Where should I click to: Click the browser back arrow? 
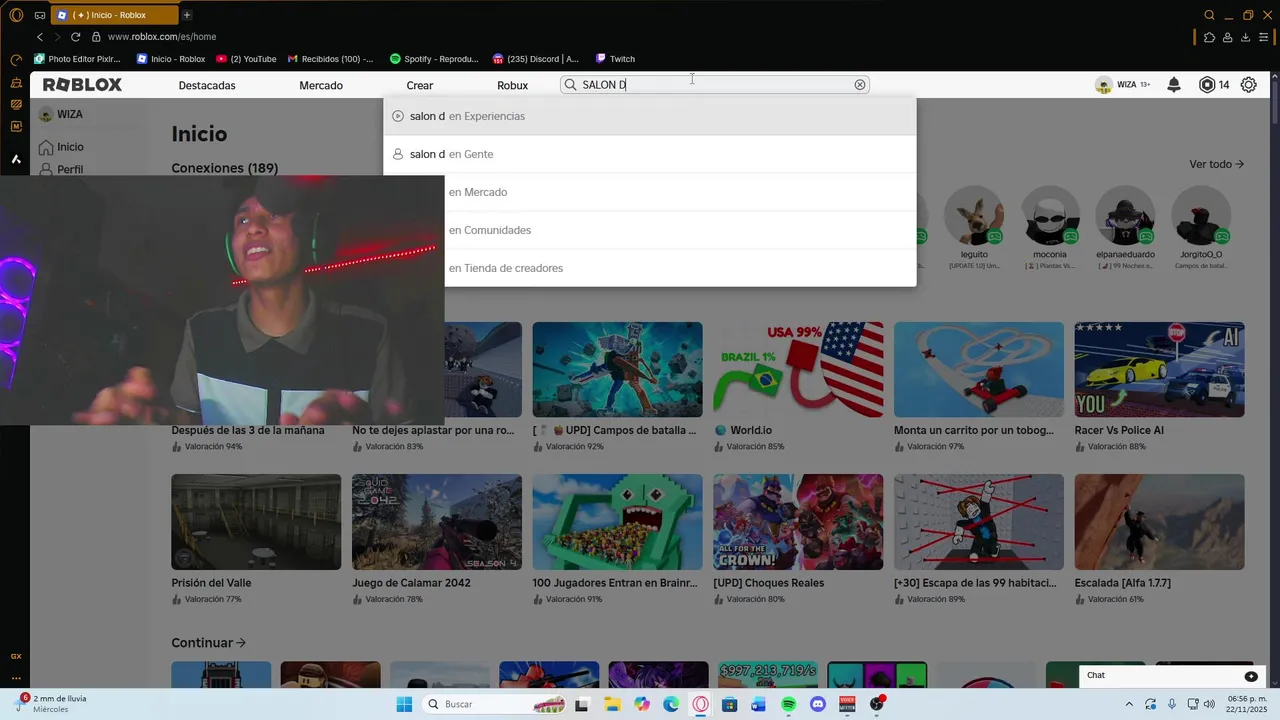40,37
